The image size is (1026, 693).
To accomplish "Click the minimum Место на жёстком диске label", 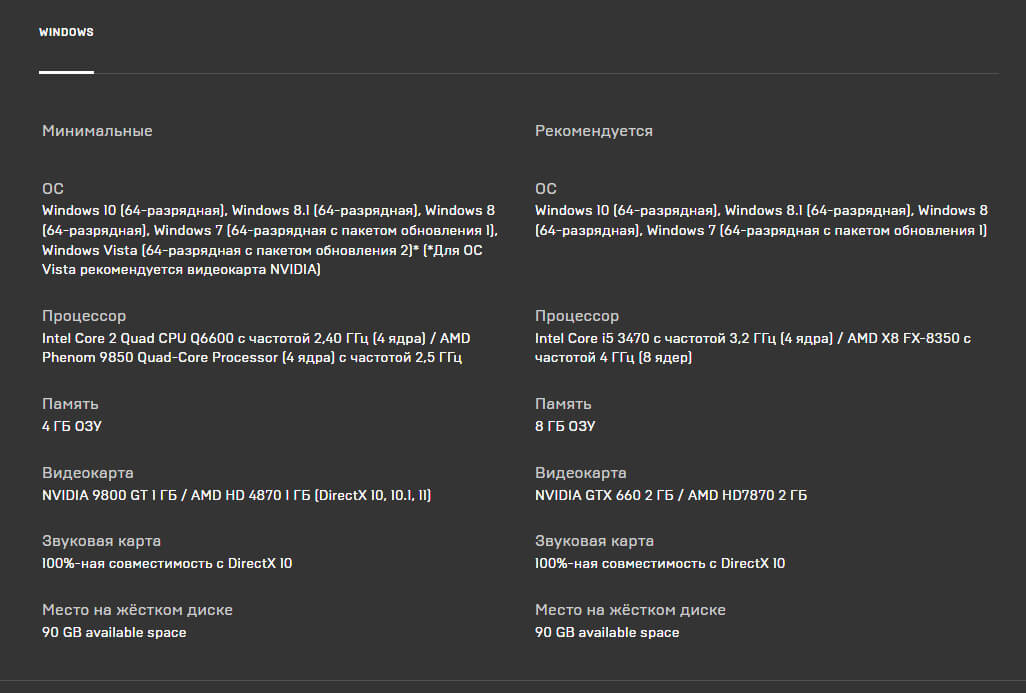I will point(137,609).
